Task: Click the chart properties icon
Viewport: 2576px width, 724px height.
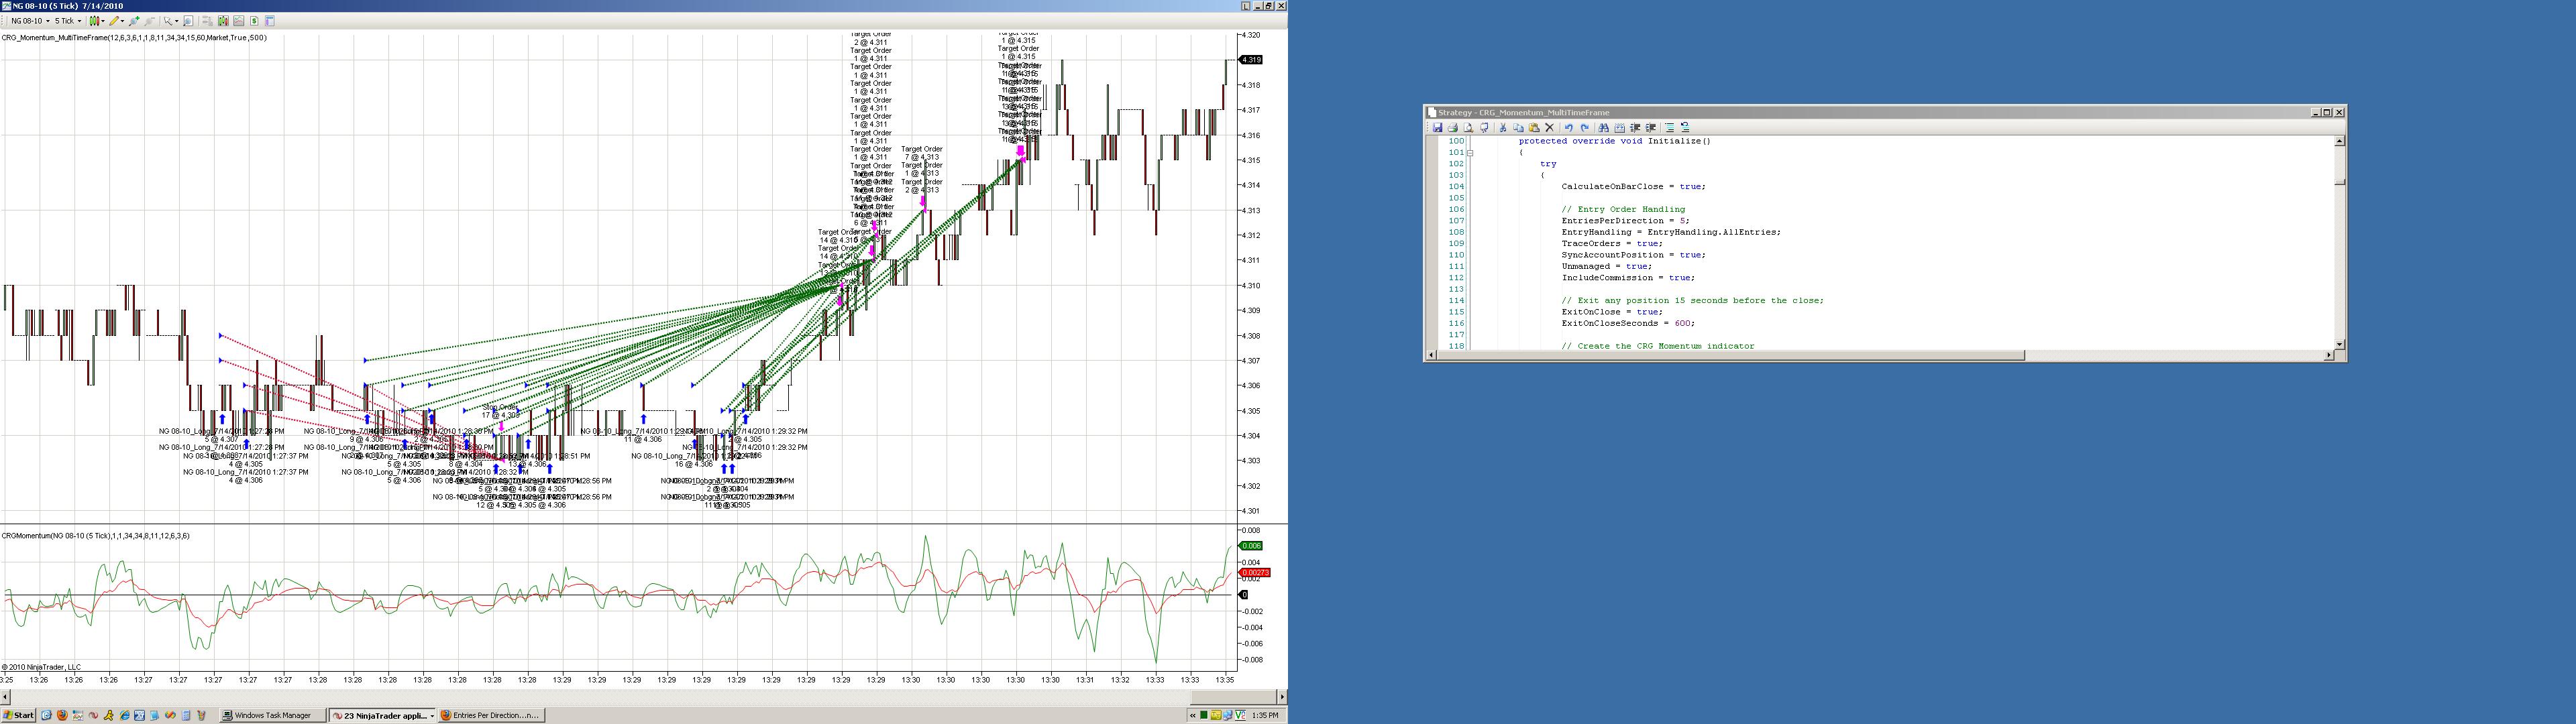Action: point(270,21)
